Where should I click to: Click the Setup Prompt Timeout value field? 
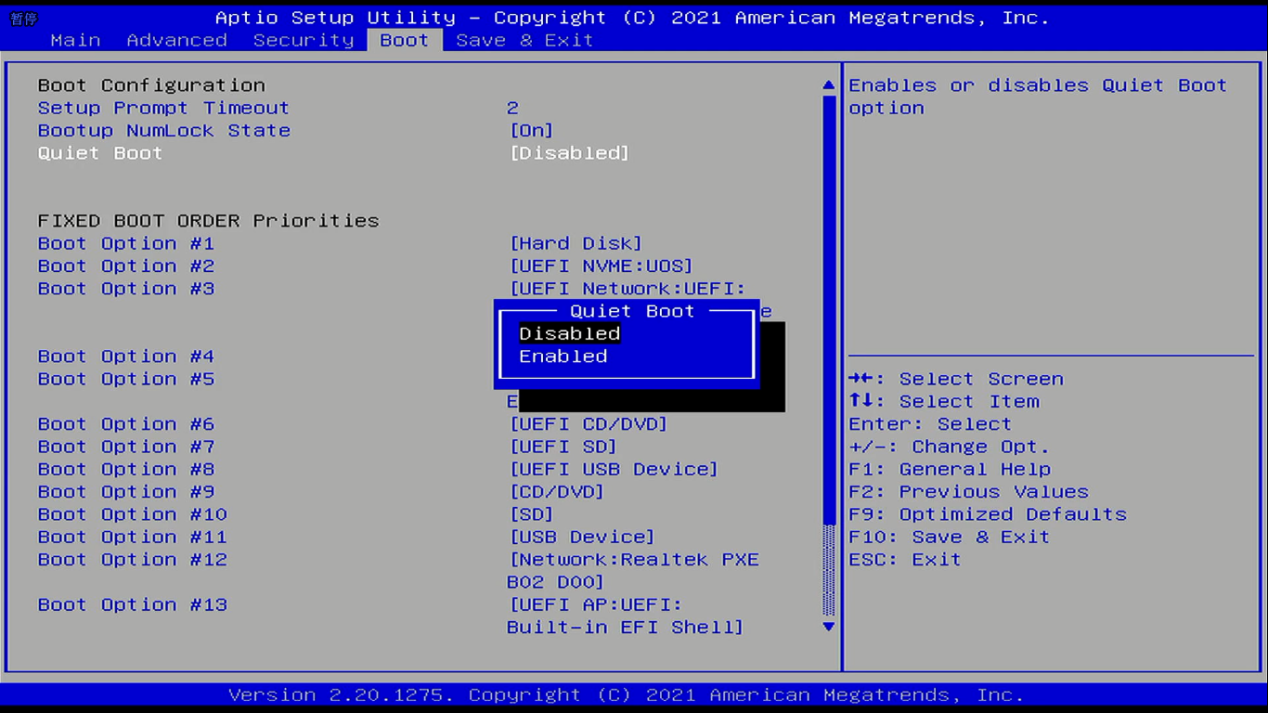click(x=513, y=108)
